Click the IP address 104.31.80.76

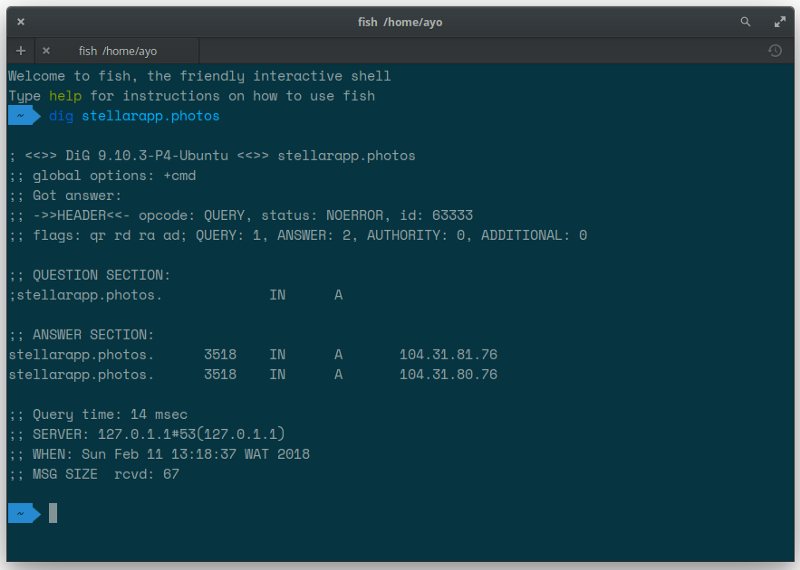tap(448, 375)
